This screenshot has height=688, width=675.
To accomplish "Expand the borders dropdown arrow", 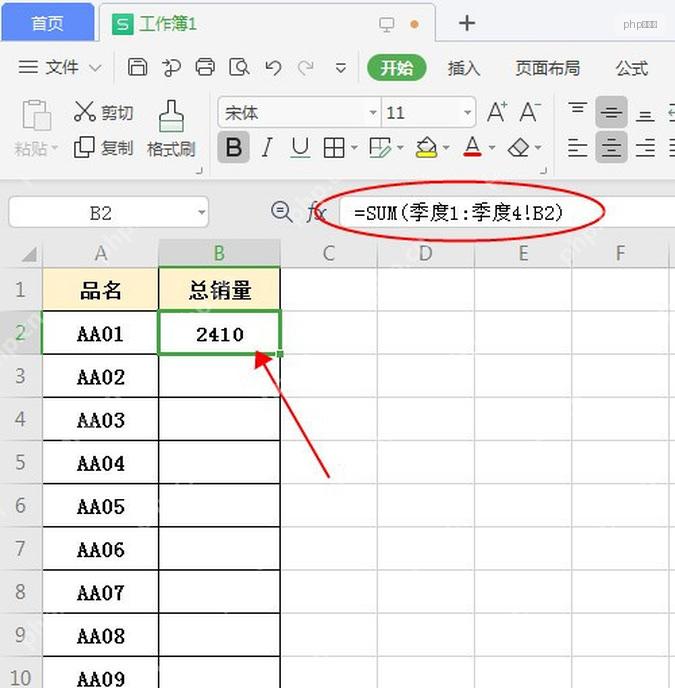I will tap(354, 148).
